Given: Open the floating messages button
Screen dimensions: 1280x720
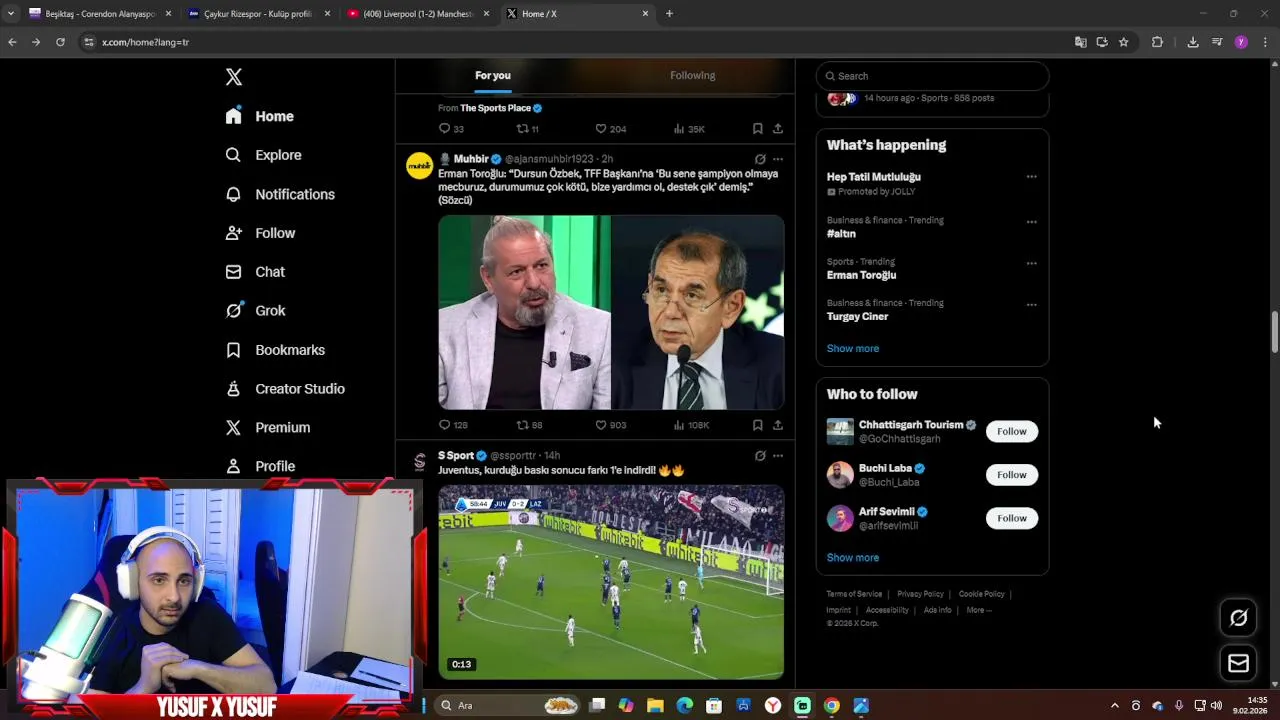Looking at the screenshot, I should click(x=1238, y=663).
